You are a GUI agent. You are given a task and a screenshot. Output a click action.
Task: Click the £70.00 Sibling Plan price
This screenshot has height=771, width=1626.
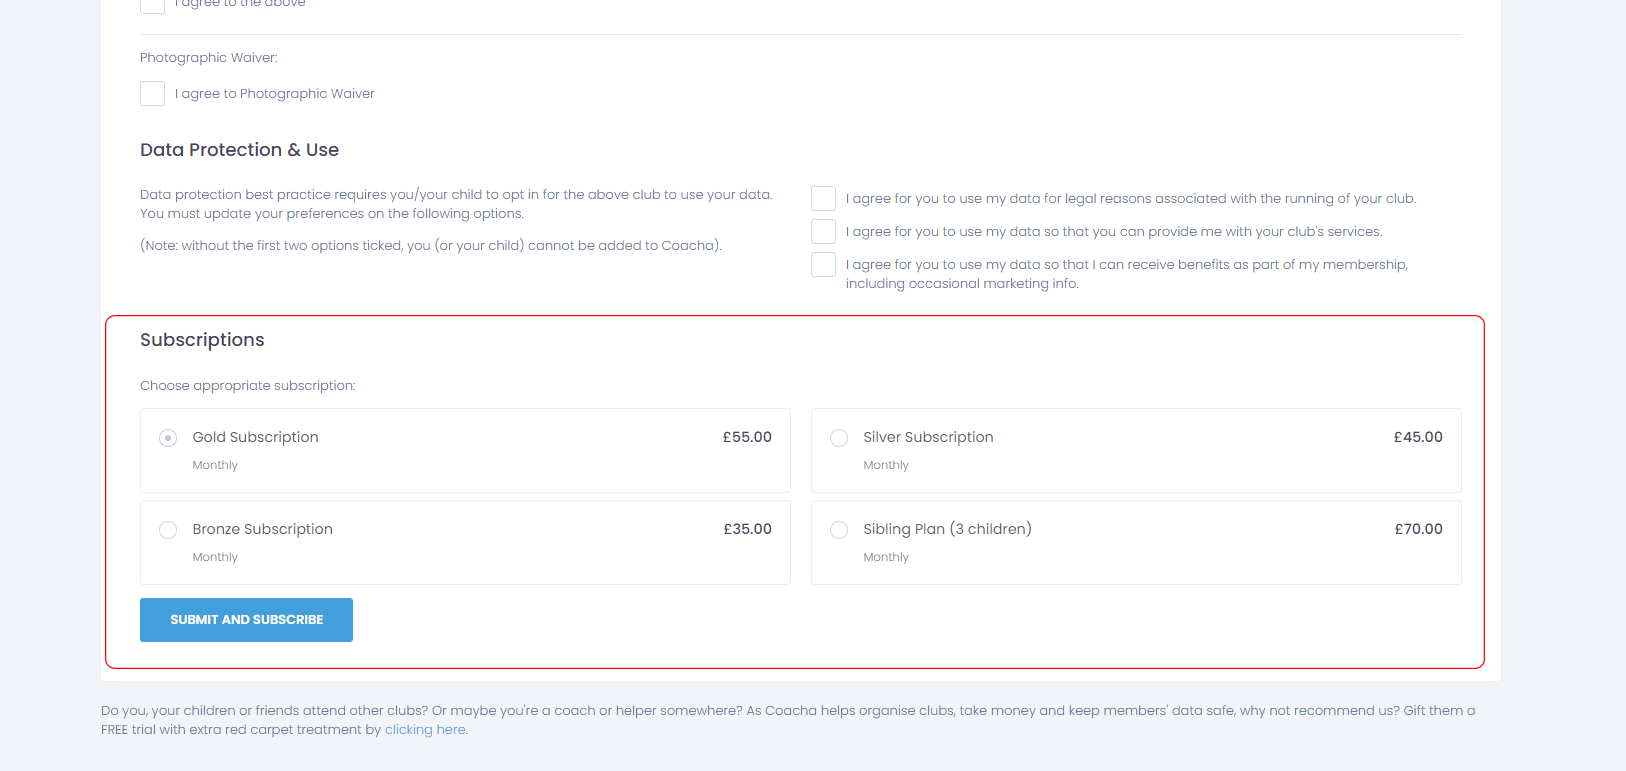1418,529
